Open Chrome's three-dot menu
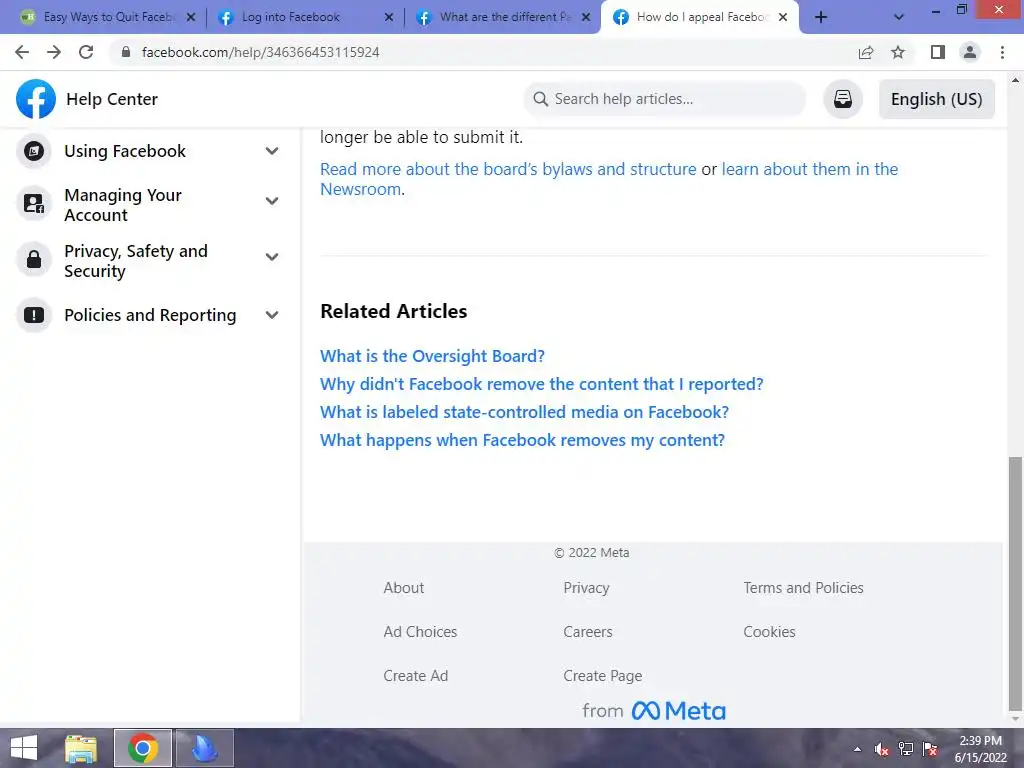The height and width of the screenshot is (768, 1024). [1002, 52]
